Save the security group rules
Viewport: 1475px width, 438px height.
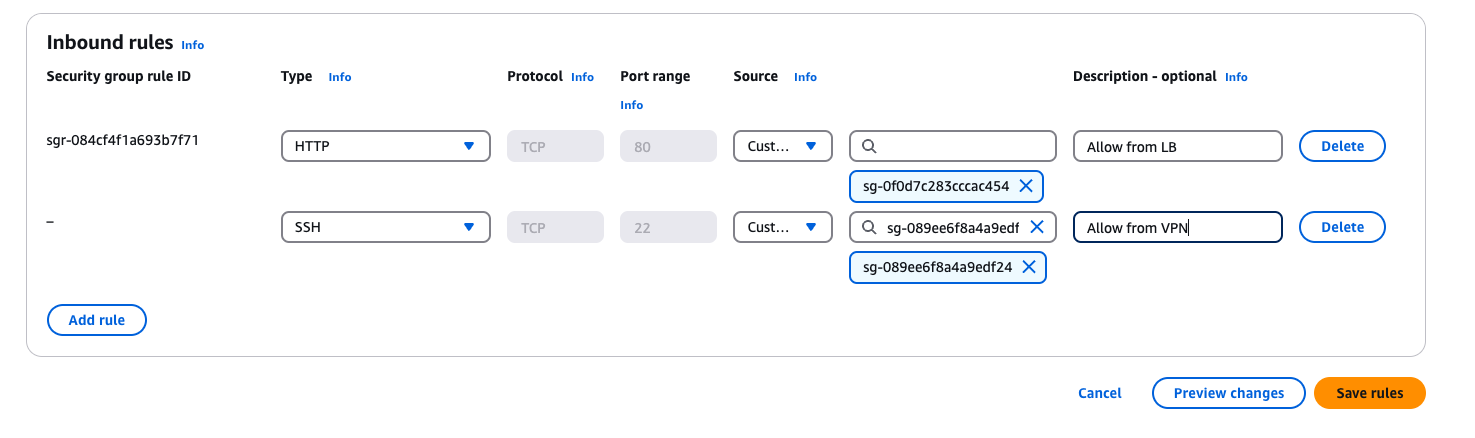pyautogui.click(x=1369, y=393)
